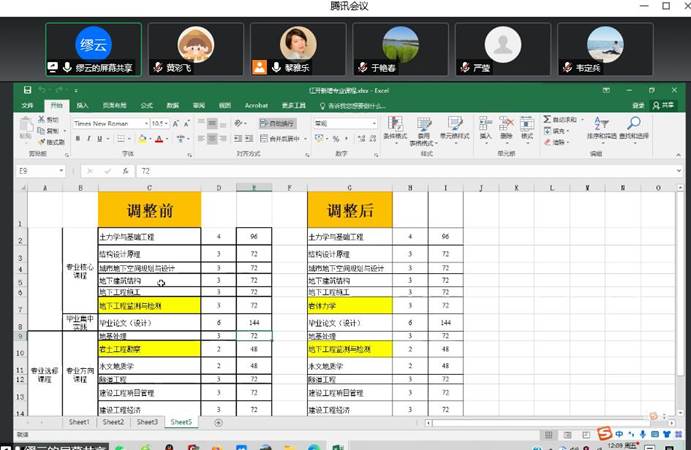
Task: Switch to the Formulas (公式) tab
Action: point(146,105)
